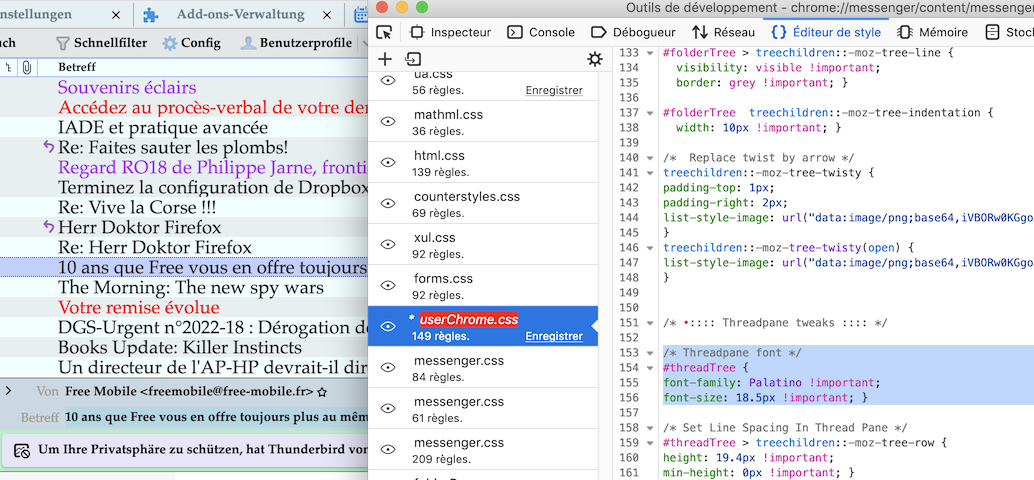Expand the message header with the chevron beside Von

(9, 391)
